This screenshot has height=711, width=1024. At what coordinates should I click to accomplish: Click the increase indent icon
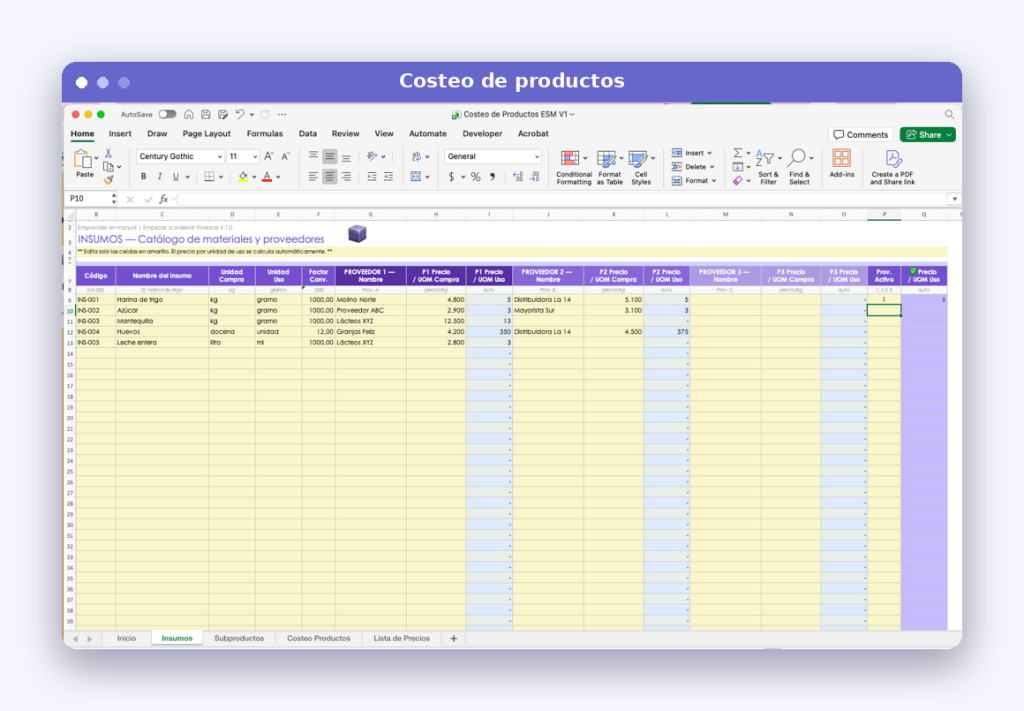click(x=389, y=177)
